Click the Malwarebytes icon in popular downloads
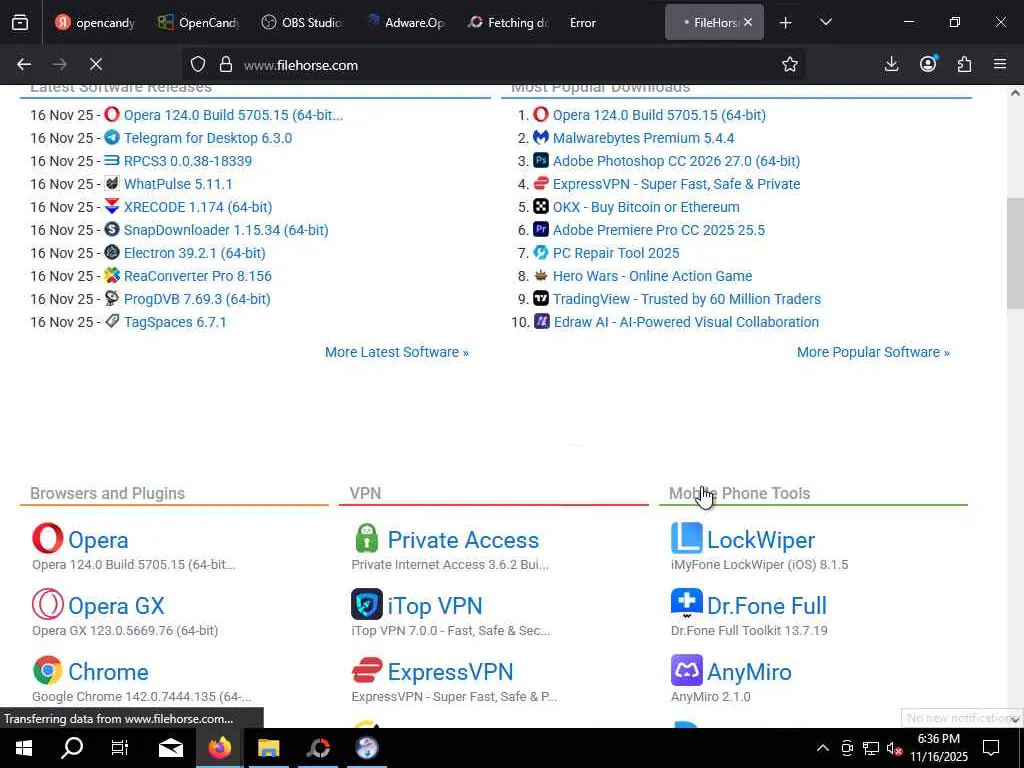The height and width of the screenshot is (768, 1024). [x=541, y=138]
